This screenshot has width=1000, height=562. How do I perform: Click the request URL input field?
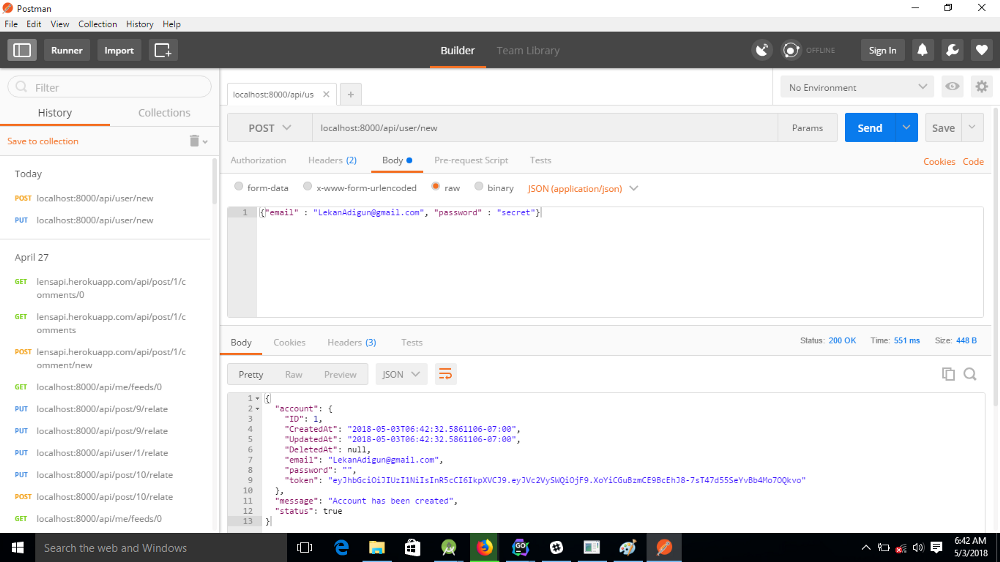[x=545, y=128]
